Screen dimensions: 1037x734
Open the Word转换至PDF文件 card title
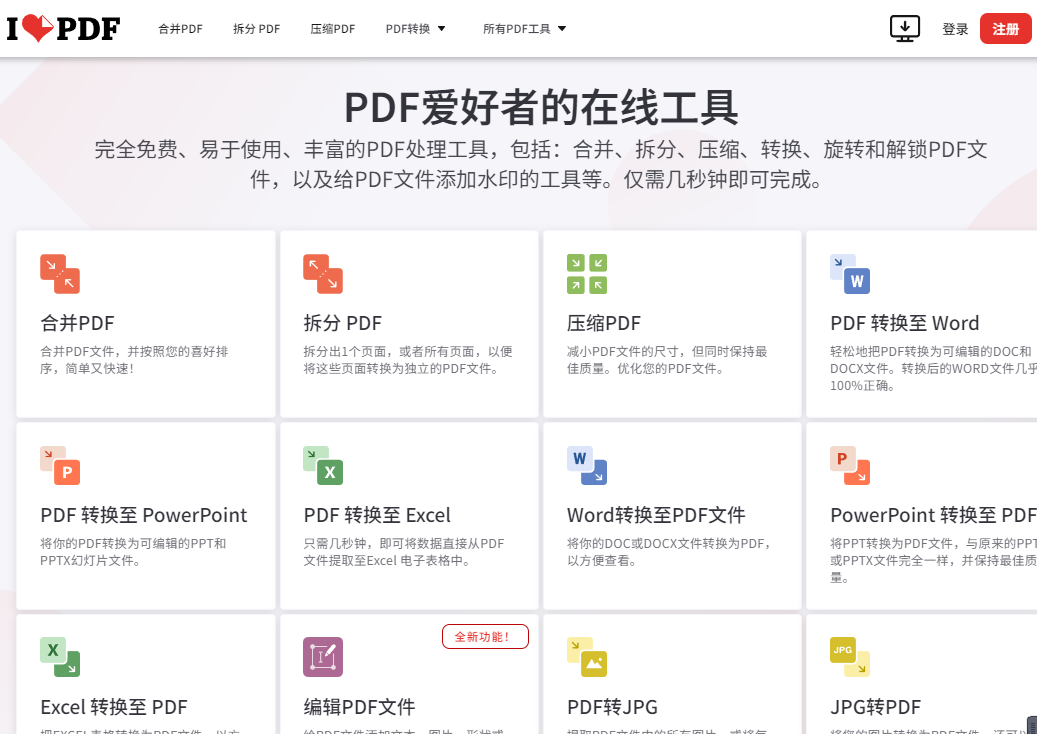pos(656,515)
